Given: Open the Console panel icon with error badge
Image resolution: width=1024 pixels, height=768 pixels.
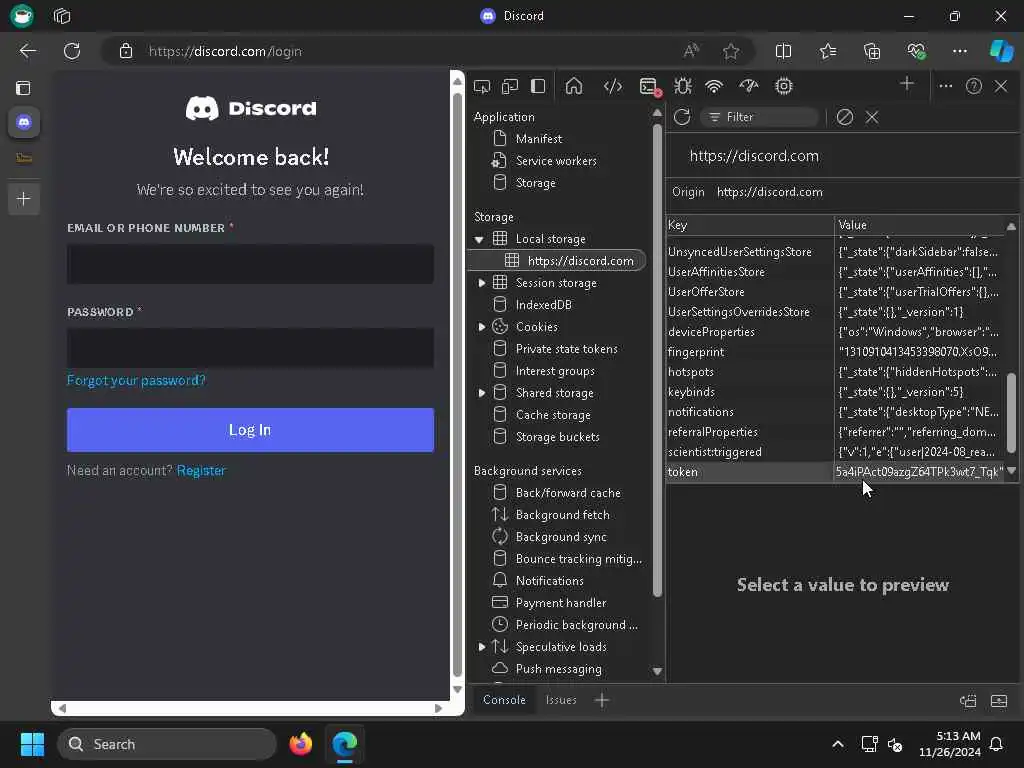Looking at the screenshot, I should [650, 86].
